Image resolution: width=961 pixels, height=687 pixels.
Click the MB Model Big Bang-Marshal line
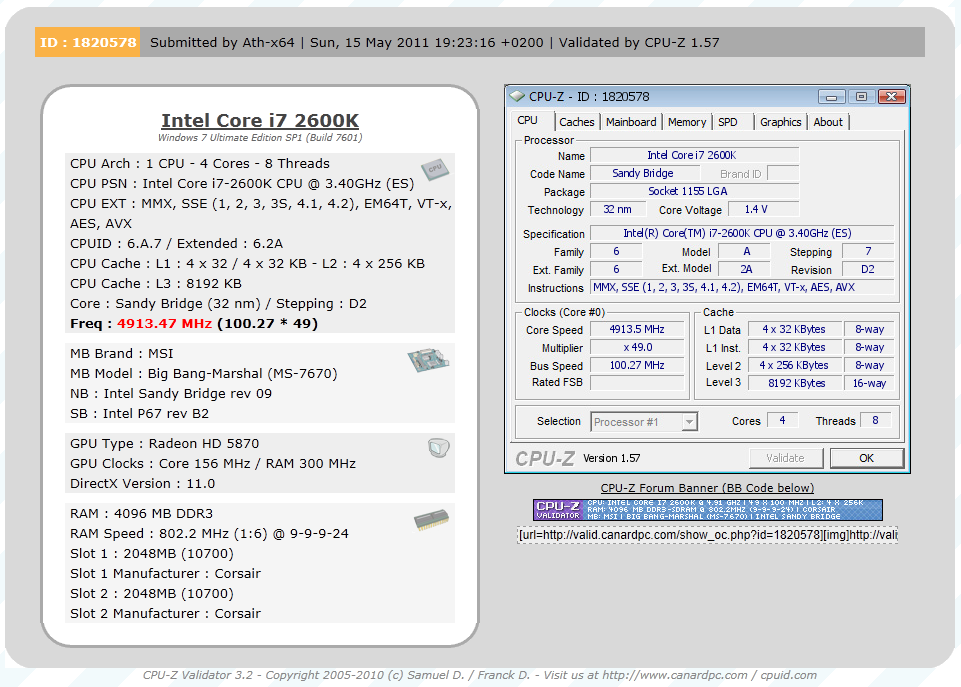203,374
